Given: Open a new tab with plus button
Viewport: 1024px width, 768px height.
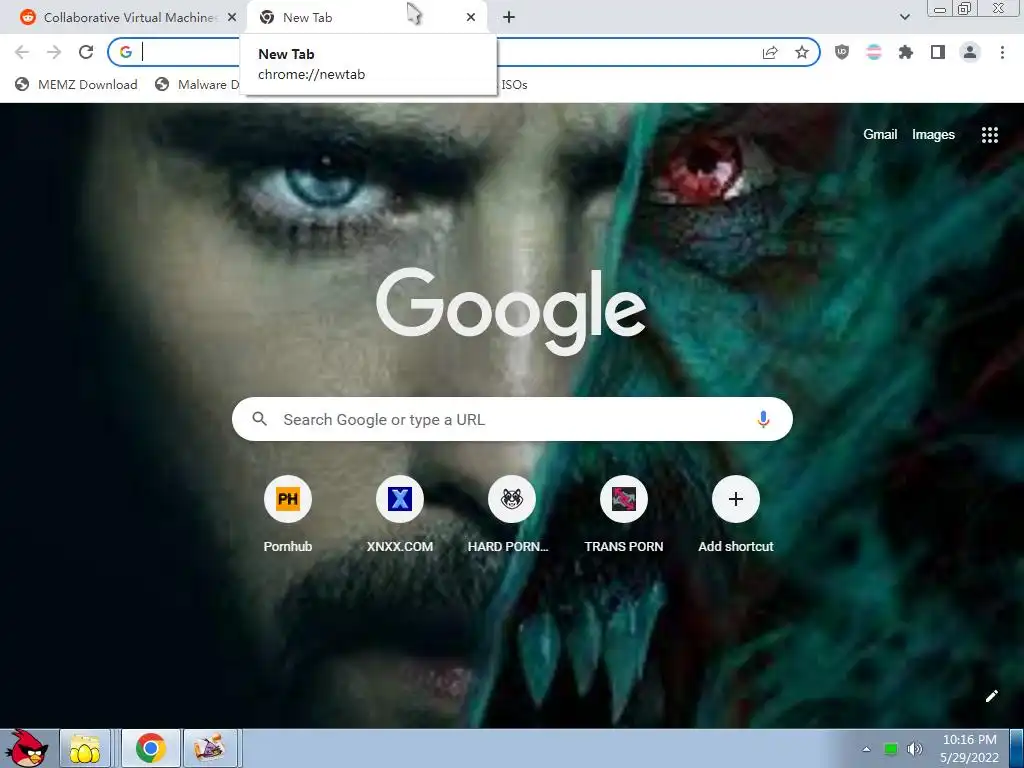Looking at the screenshot, I should pyautogui.click(x=509, y=17).
